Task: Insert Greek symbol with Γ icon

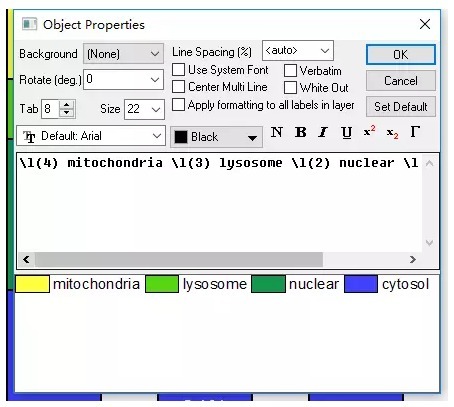Action: pos(415,132)
